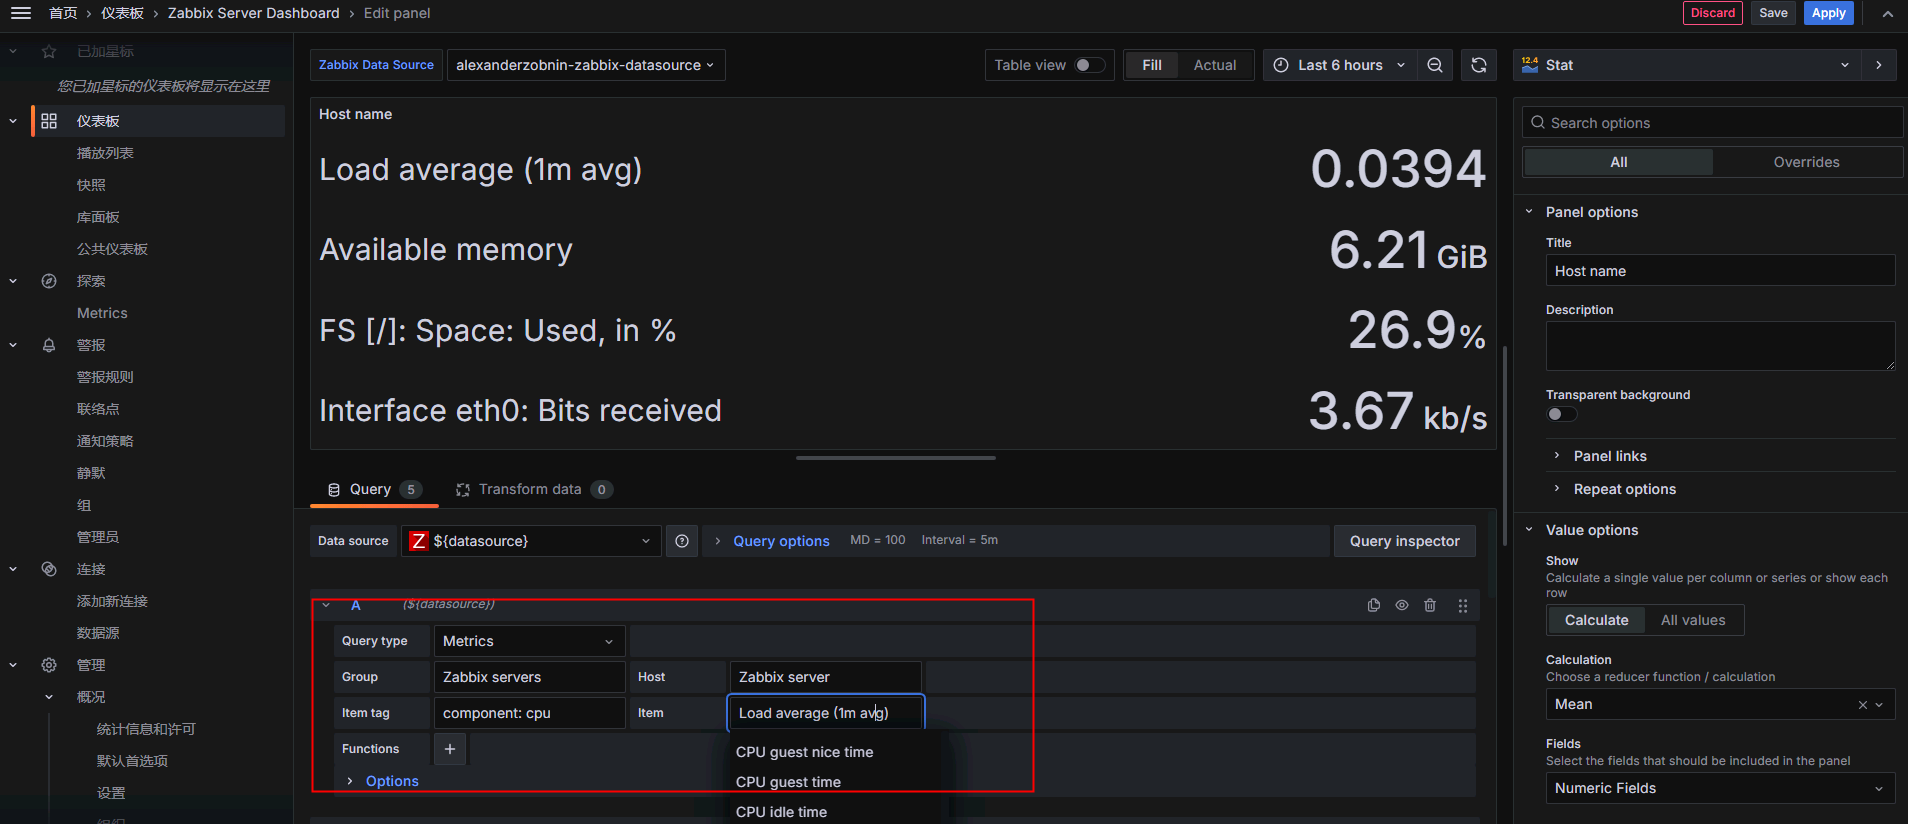This screenshot has height=824, width=1908.
Task: Go to Zabbix Server Dashboard breadcrumb
Action: point(254,13)
